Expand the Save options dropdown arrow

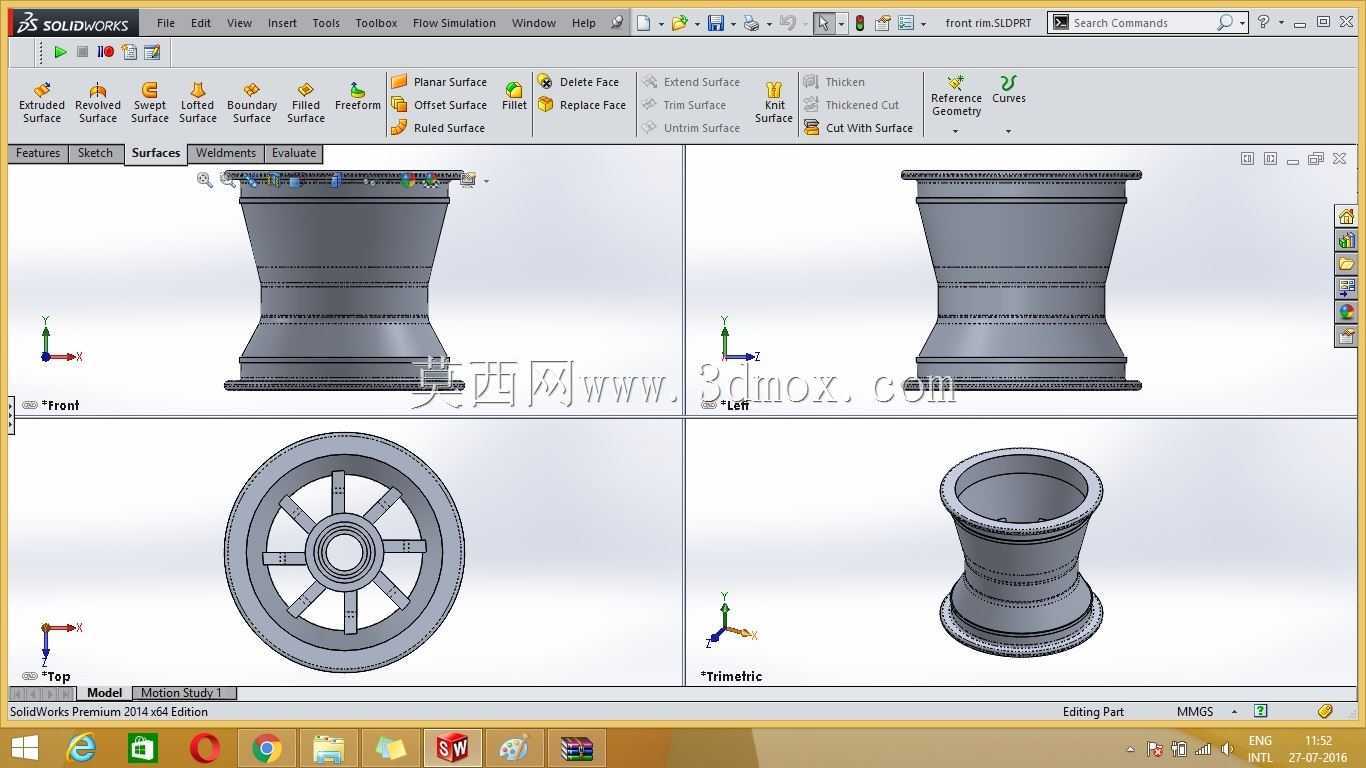(733, 24)
